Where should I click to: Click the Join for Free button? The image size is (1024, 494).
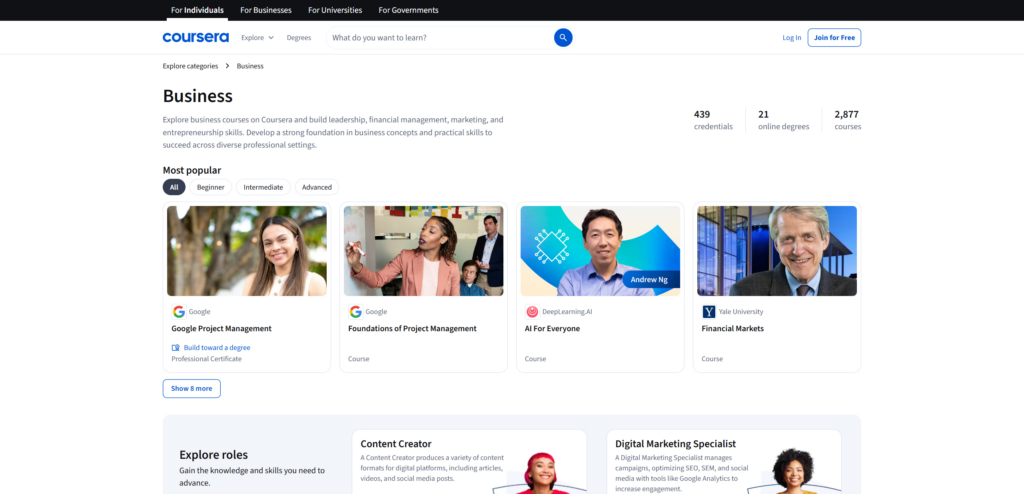pos(834,37)
